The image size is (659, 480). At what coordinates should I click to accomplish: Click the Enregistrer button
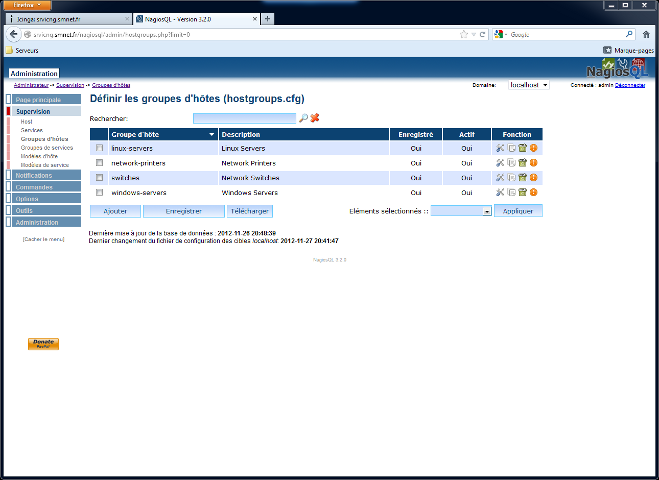pyautogui.click(x=184, y=211)
